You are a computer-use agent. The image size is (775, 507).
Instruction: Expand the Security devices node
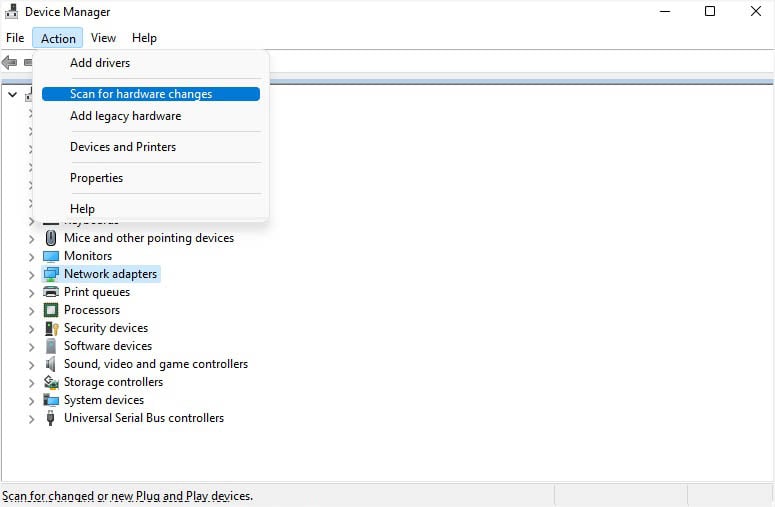31,329
